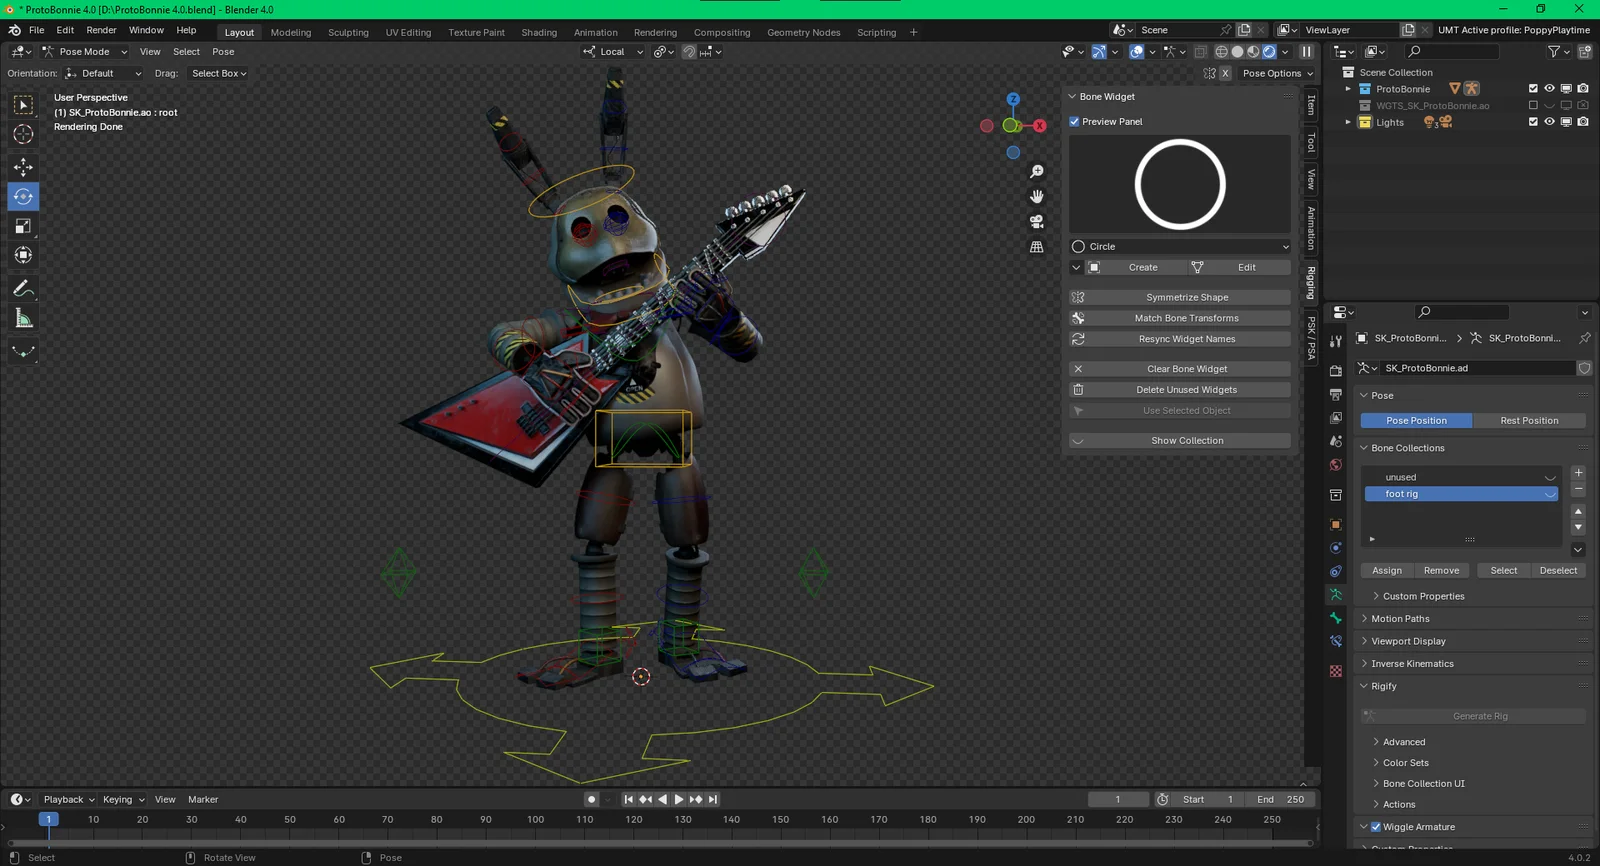The width and height of the screenshot is (1600, 866).
Task: Expand Motion Paths panel
Action: click(x=1400, y=619)
